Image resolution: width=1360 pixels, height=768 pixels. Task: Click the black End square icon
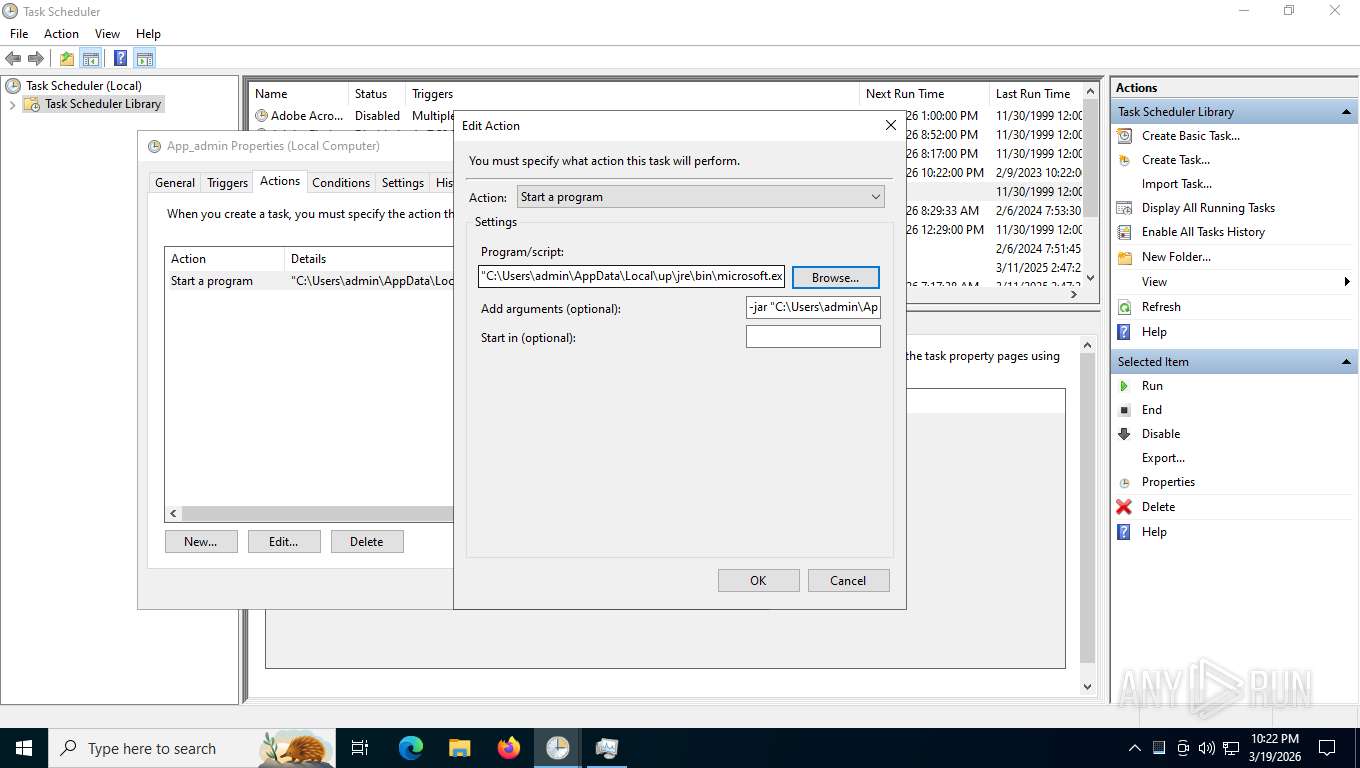tap(1125, 410)
